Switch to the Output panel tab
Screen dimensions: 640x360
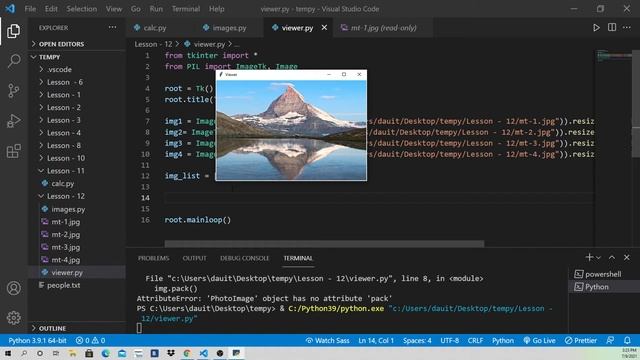194,258
